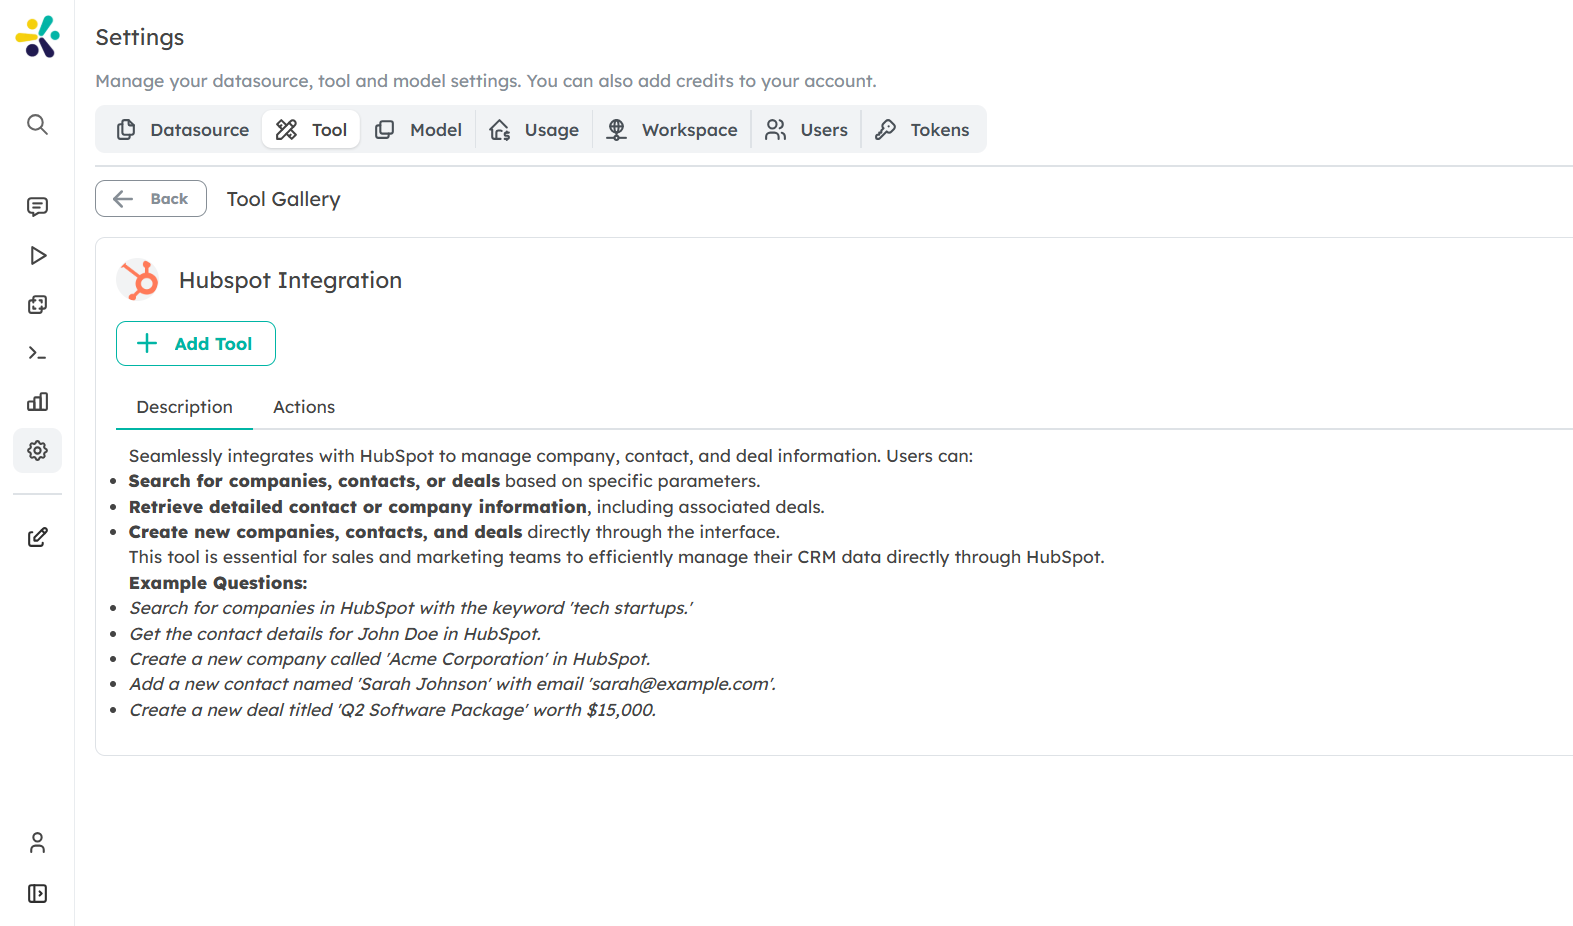Click the Add Tool button
The width and height of the screenshot is (1573, 926).
click(x=196, y=344)
